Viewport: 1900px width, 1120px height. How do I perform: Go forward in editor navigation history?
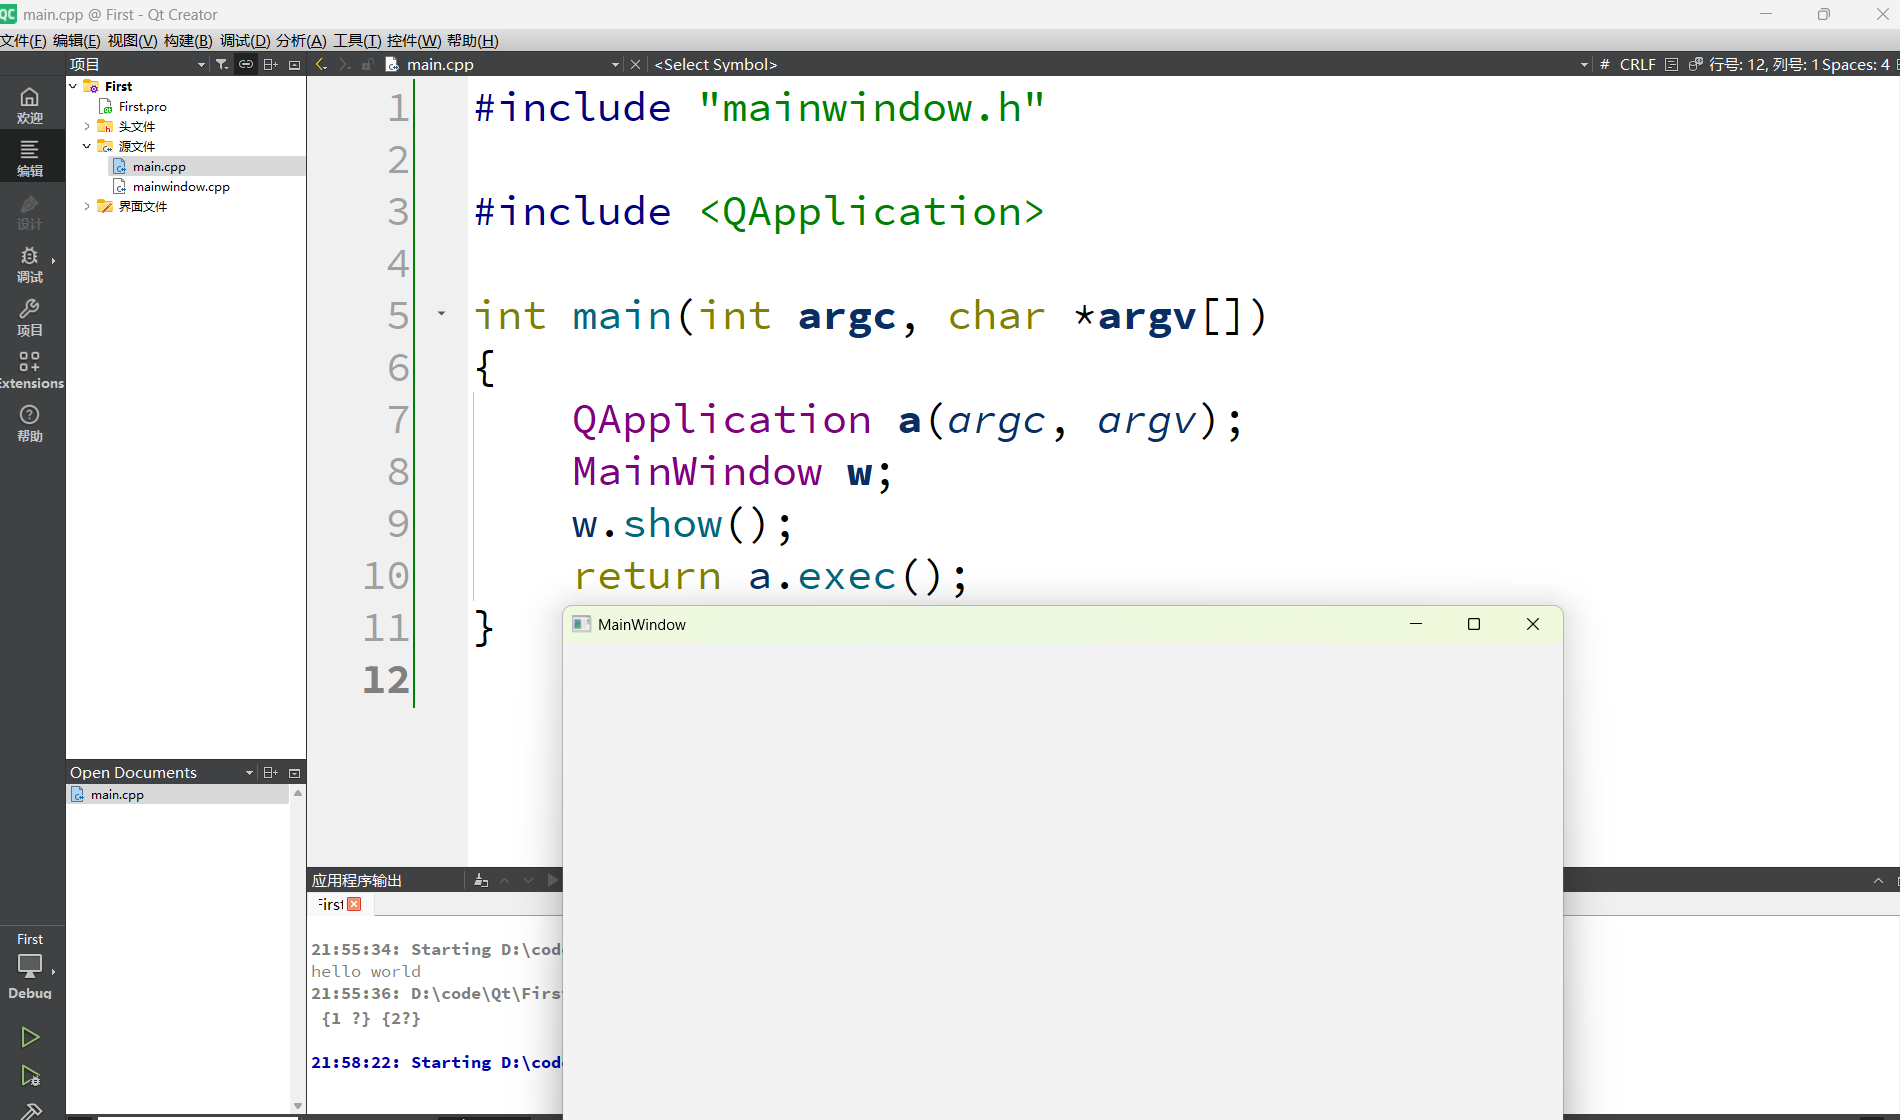click(x=344, y=64)
